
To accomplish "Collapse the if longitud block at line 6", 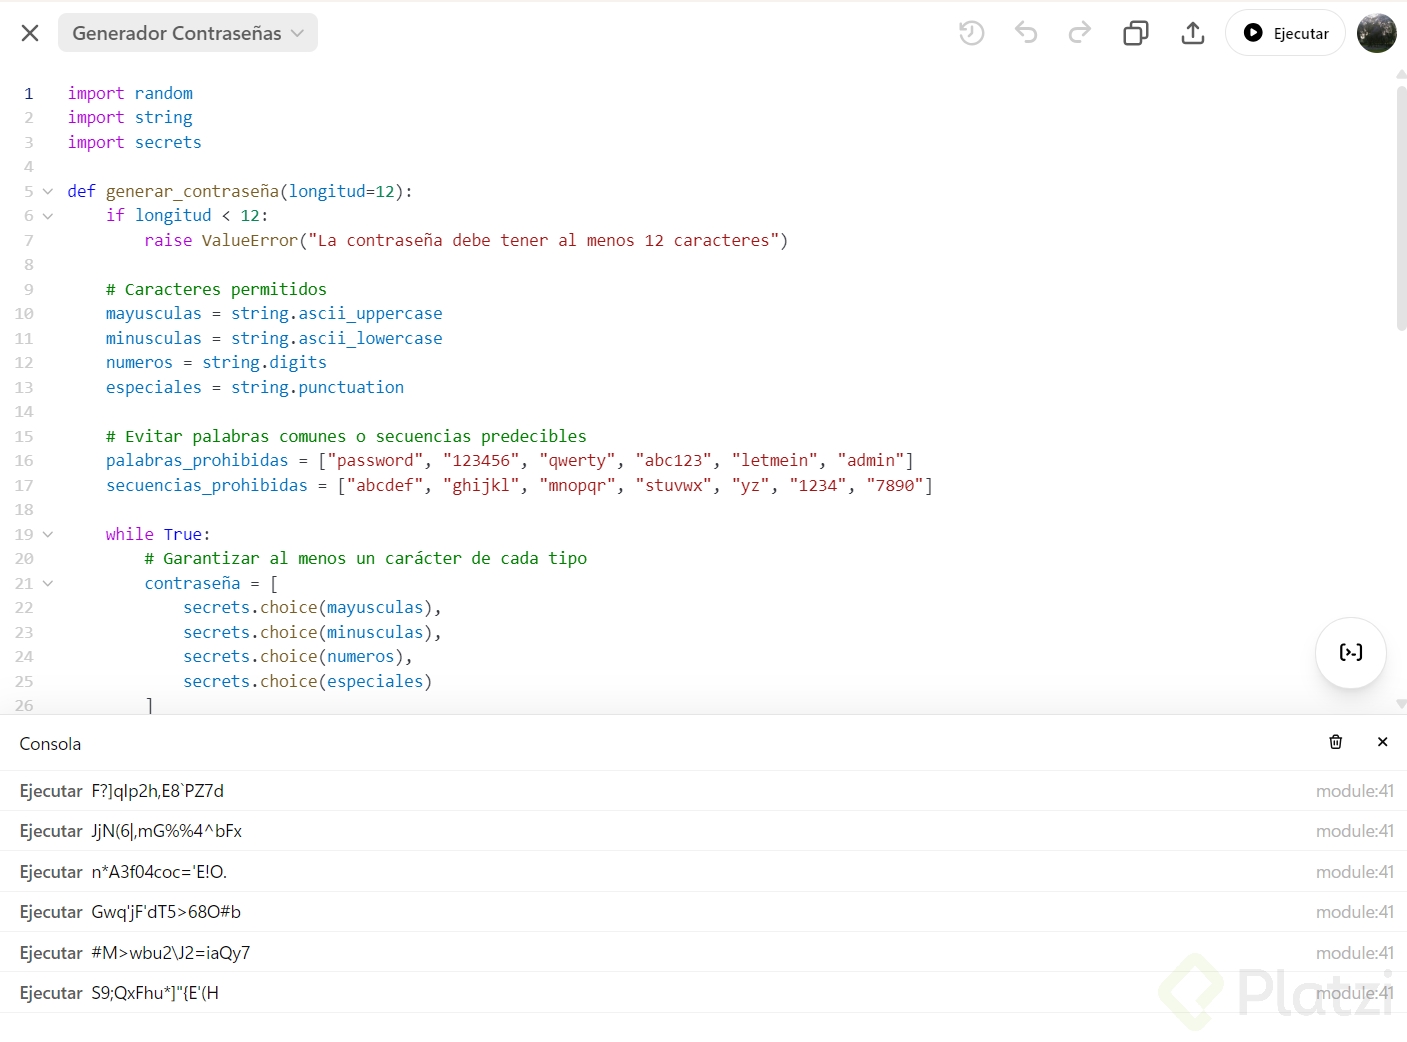I will (x=48, y=216).
